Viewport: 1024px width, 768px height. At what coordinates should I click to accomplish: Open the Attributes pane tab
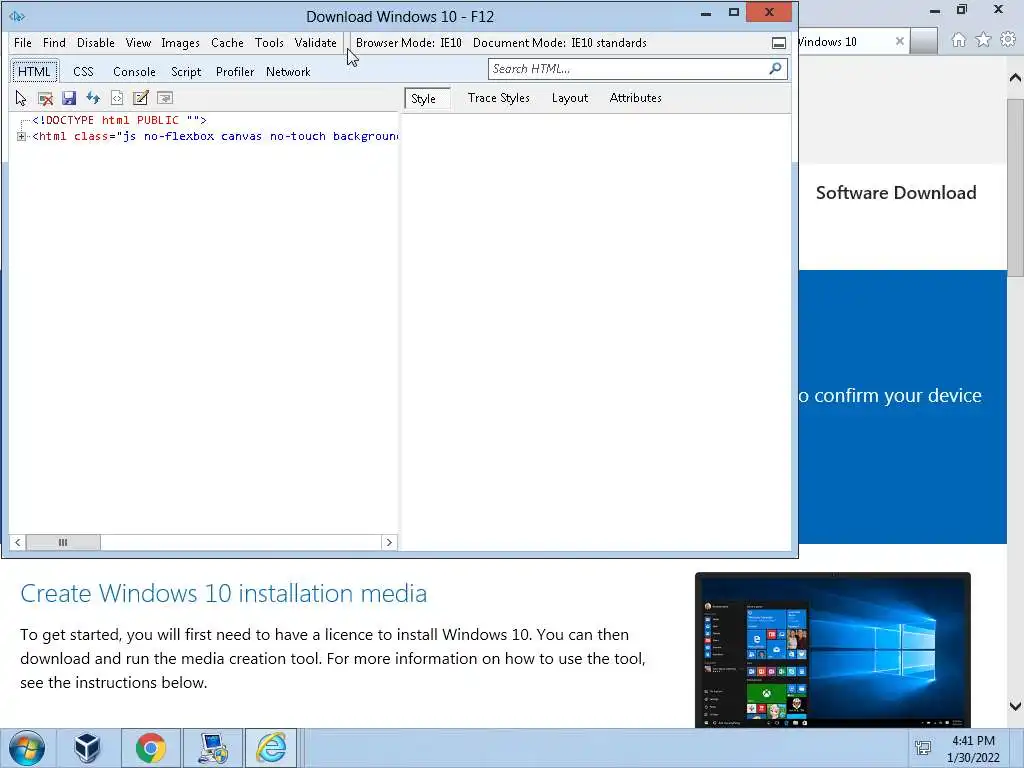635,98
